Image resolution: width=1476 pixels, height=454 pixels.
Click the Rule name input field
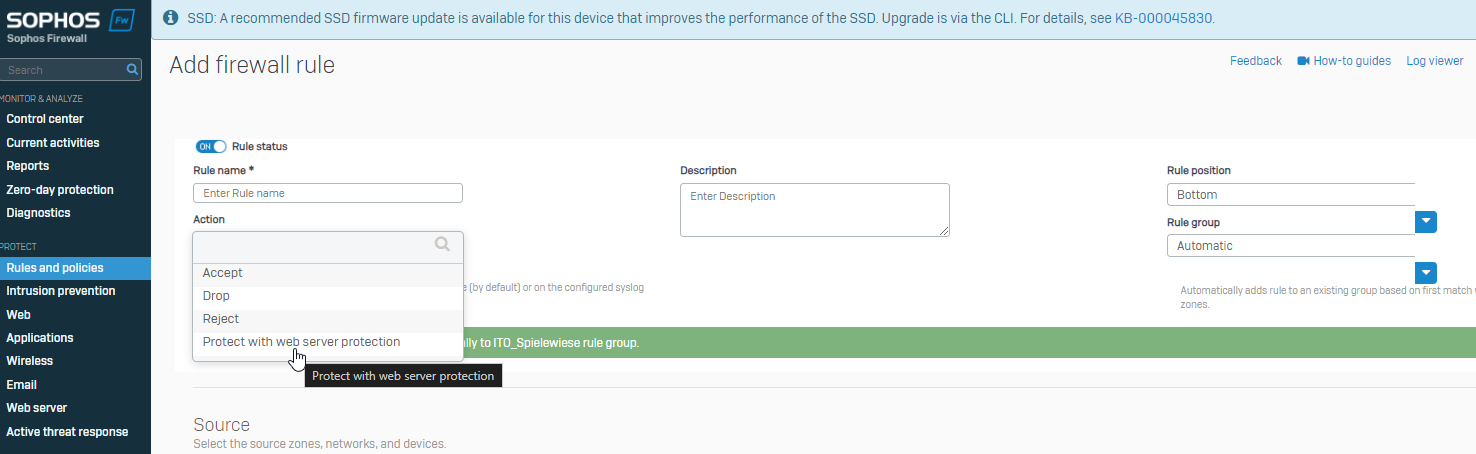click(x=327, y=193)
